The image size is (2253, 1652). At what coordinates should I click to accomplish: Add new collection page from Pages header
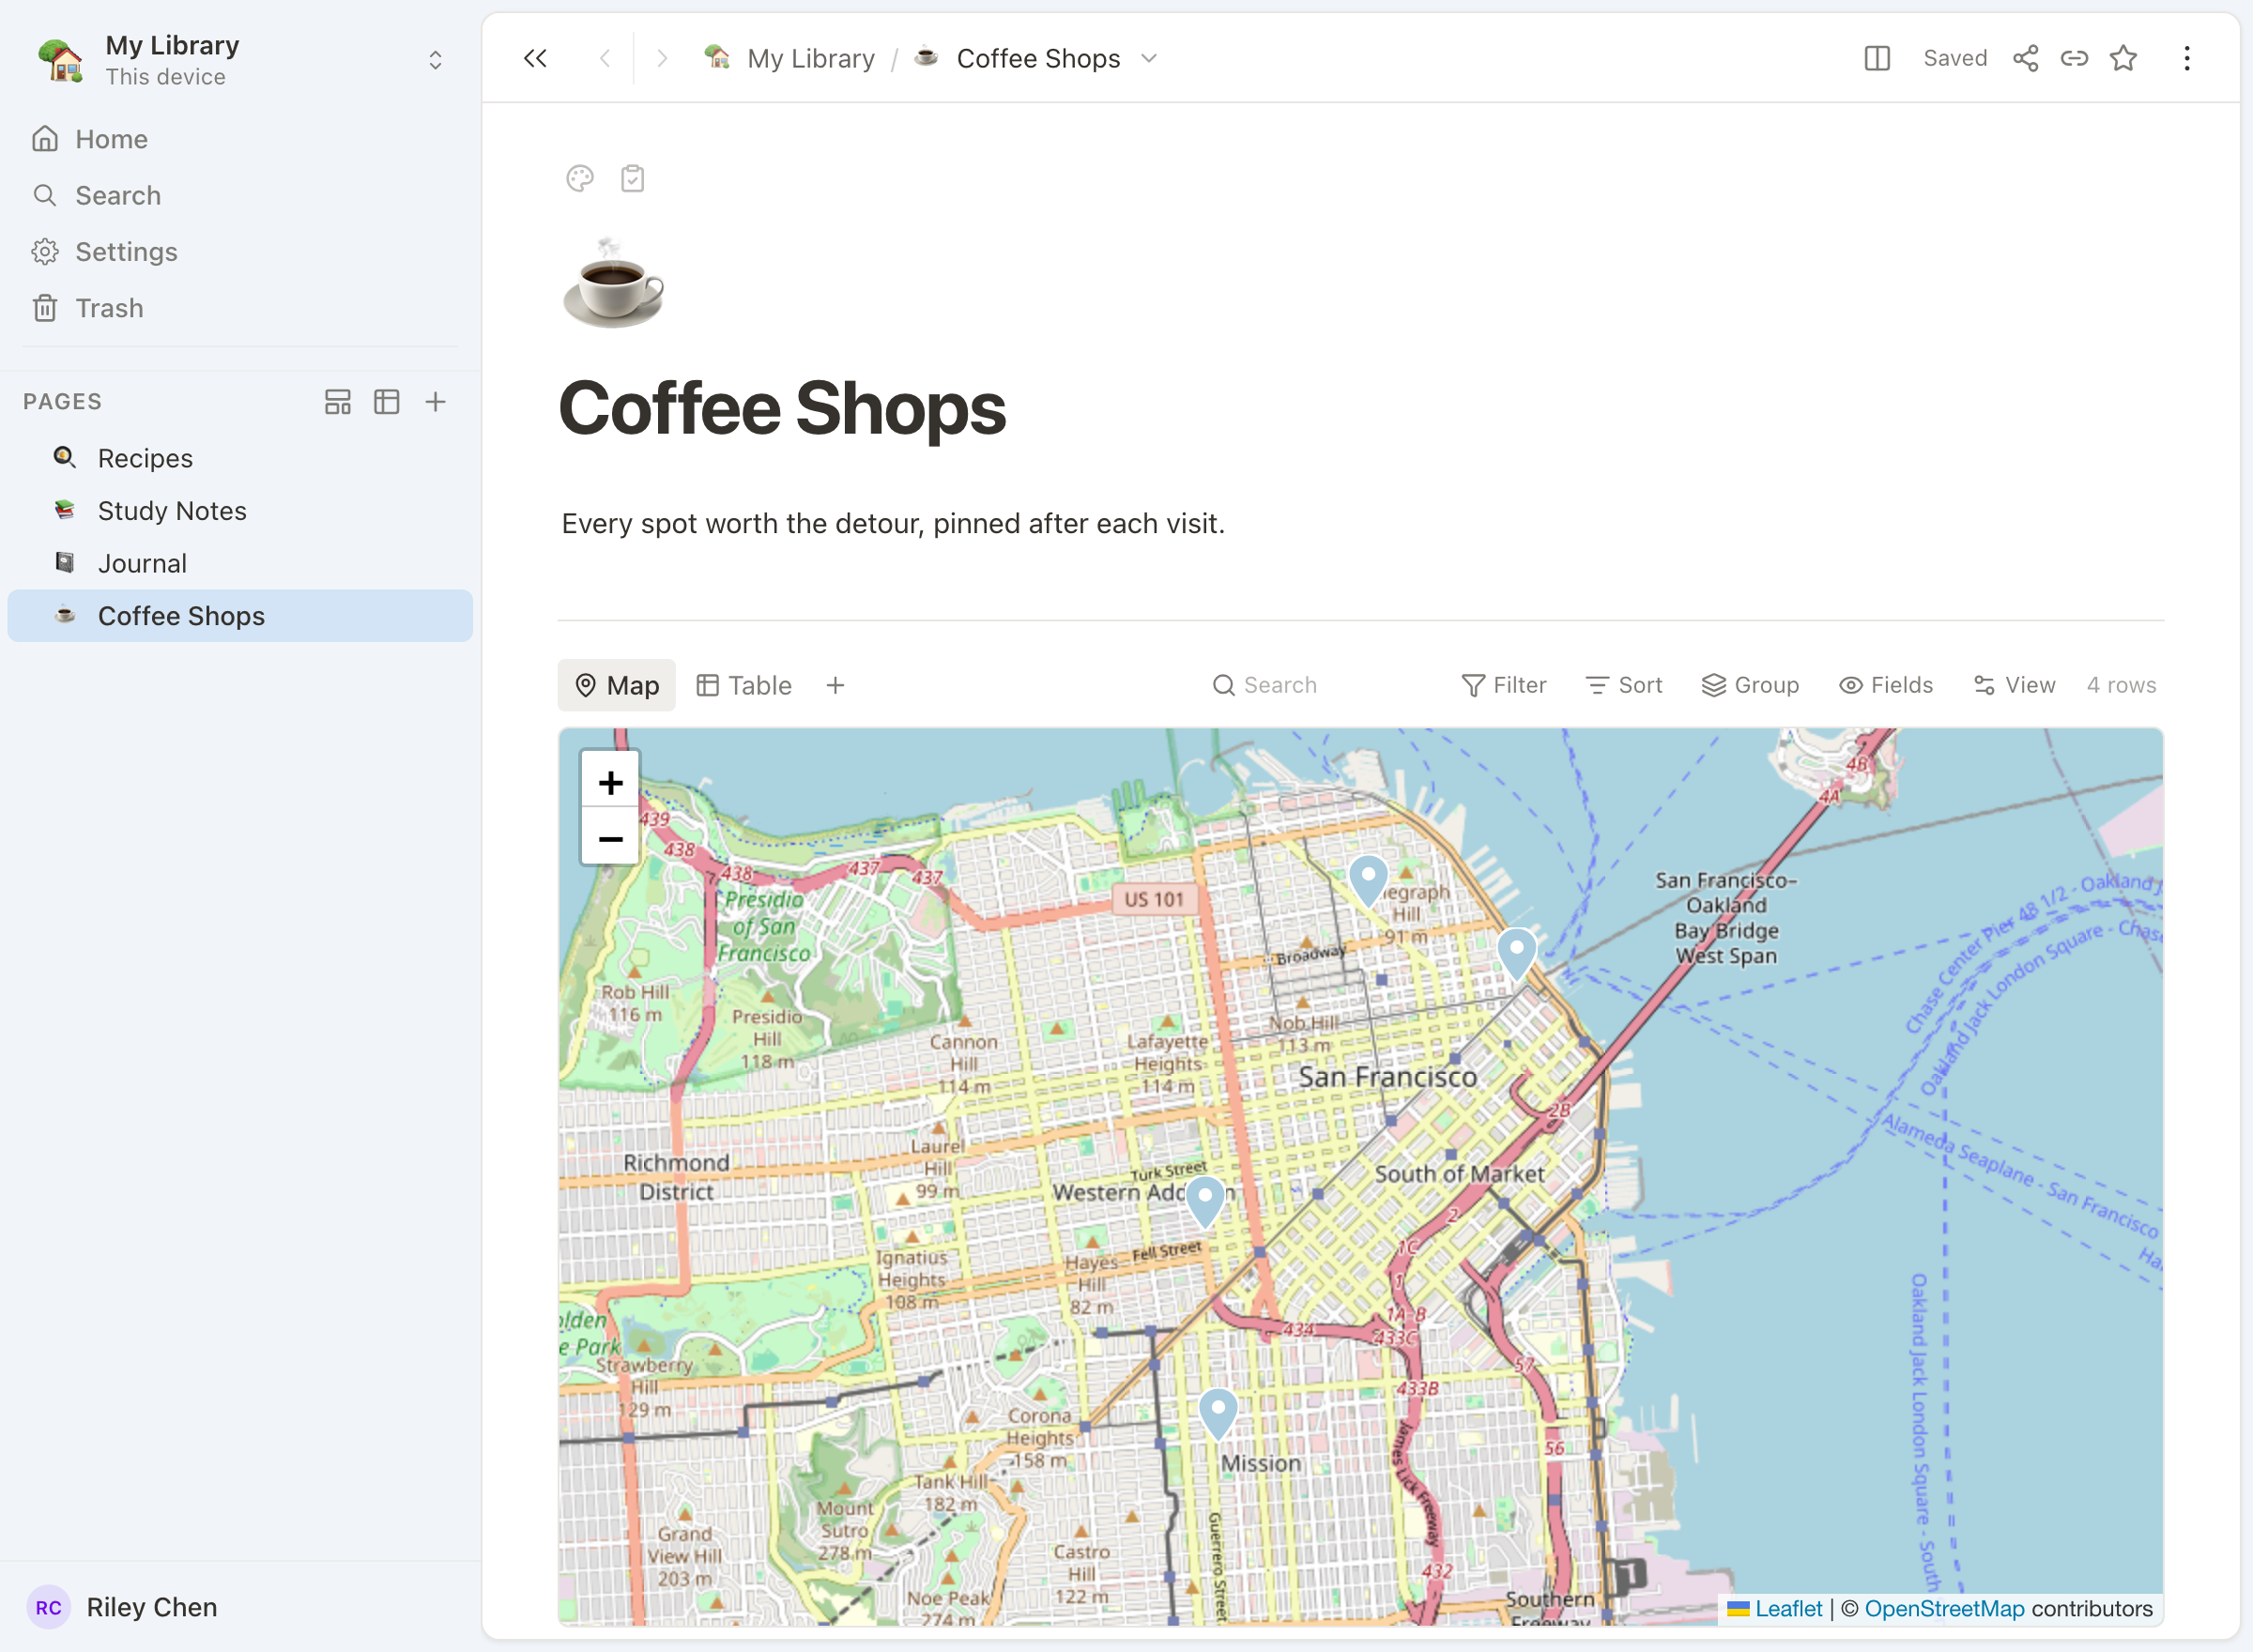pos(338,402)
